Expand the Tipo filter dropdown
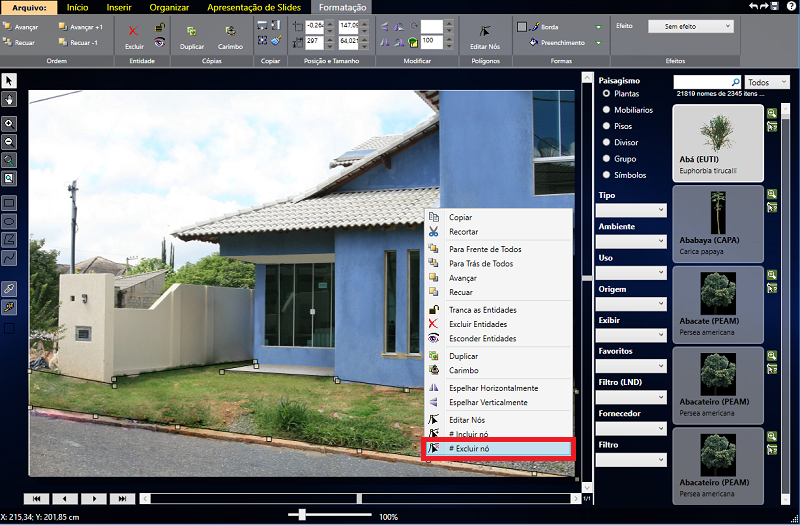800x525 pixels. (x=631, y=210)
